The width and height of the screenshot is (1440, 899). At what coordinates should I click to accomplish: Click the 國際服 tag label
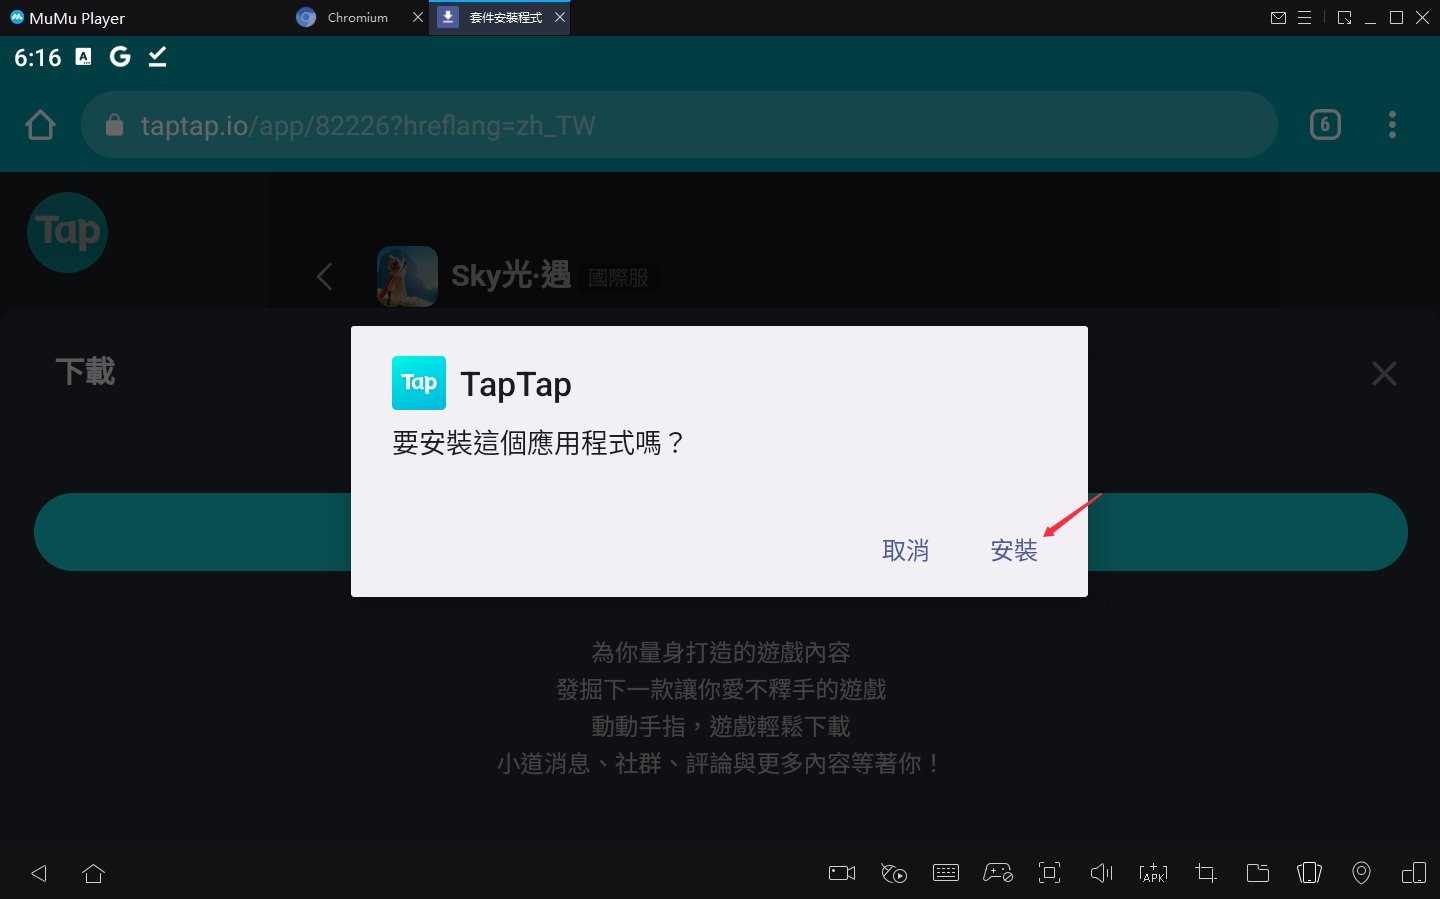pyautogui.click(x=619, y=278)
